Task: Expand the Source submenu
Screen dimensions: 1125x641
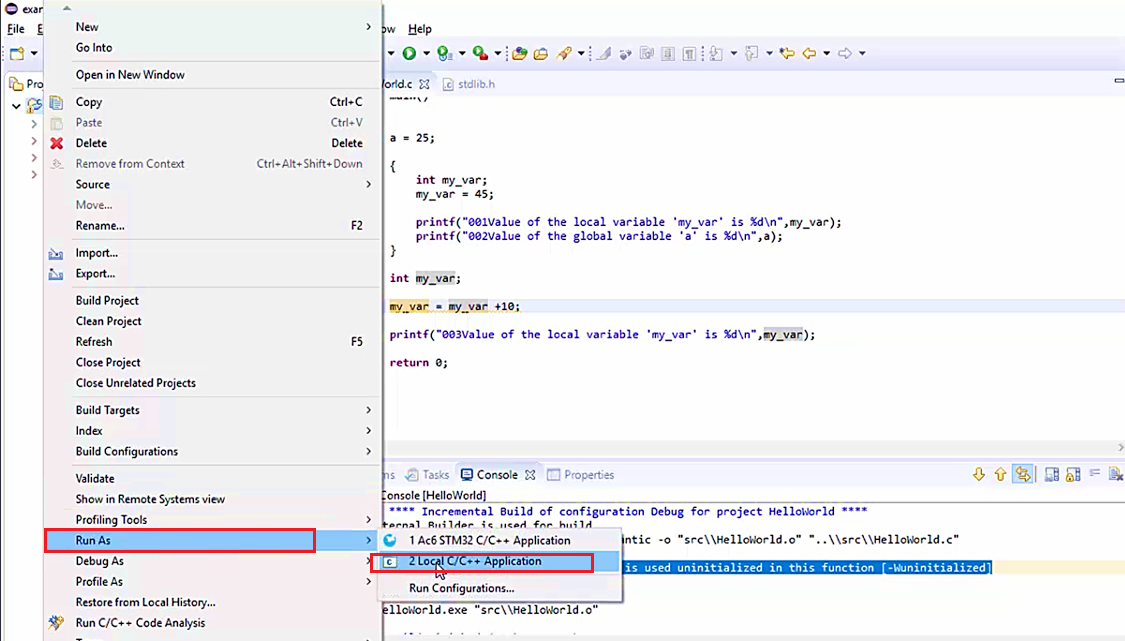Action: click(213, 184)
